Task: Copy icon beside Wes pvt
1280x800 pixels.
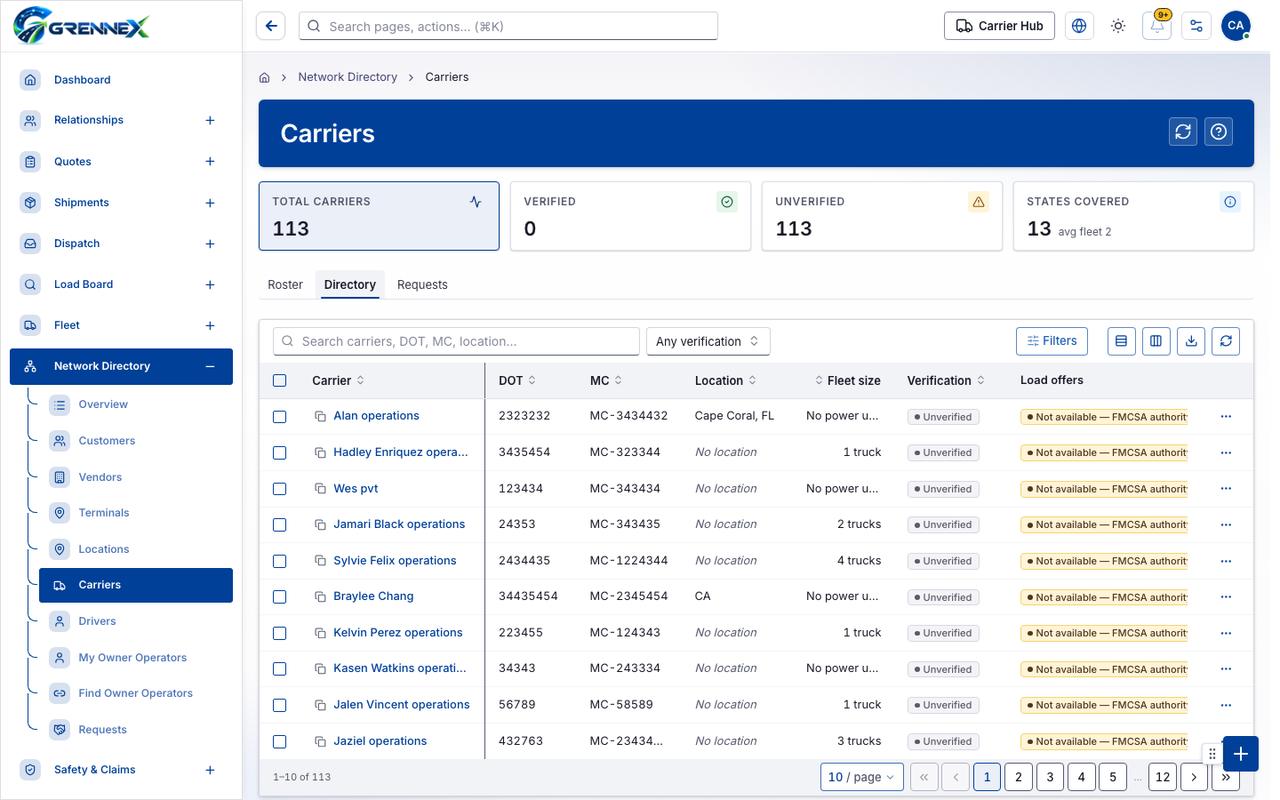Action: pos(321,489)
